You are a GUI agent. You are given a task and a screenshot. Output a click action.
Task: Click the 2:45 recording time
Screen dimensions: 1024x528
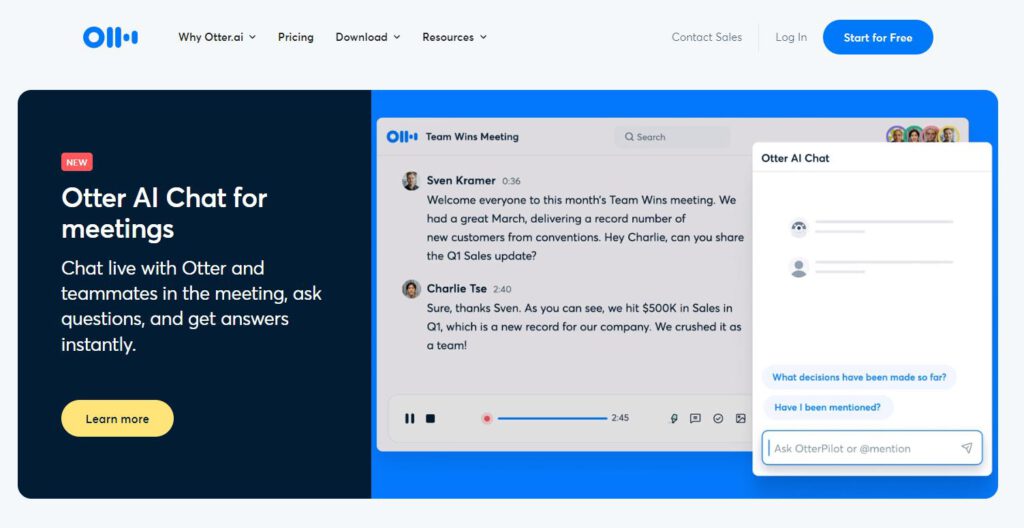620,418
